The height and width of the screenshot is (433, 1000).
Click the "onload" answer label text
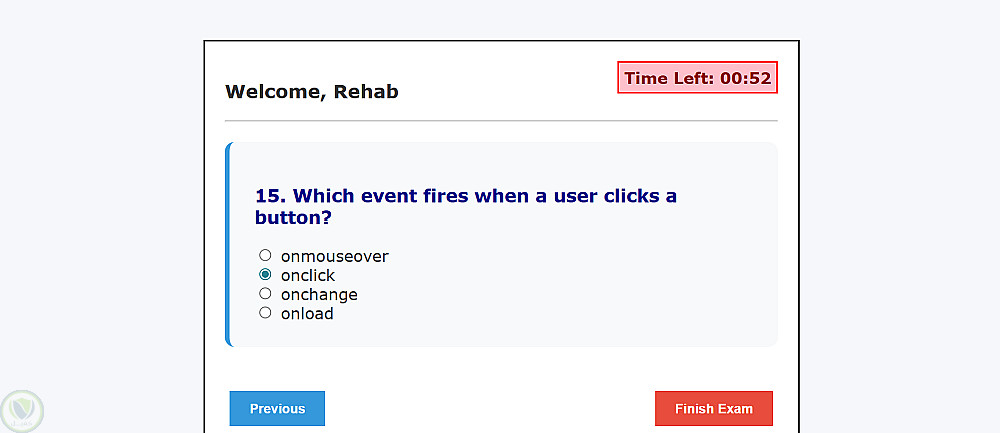307,313
